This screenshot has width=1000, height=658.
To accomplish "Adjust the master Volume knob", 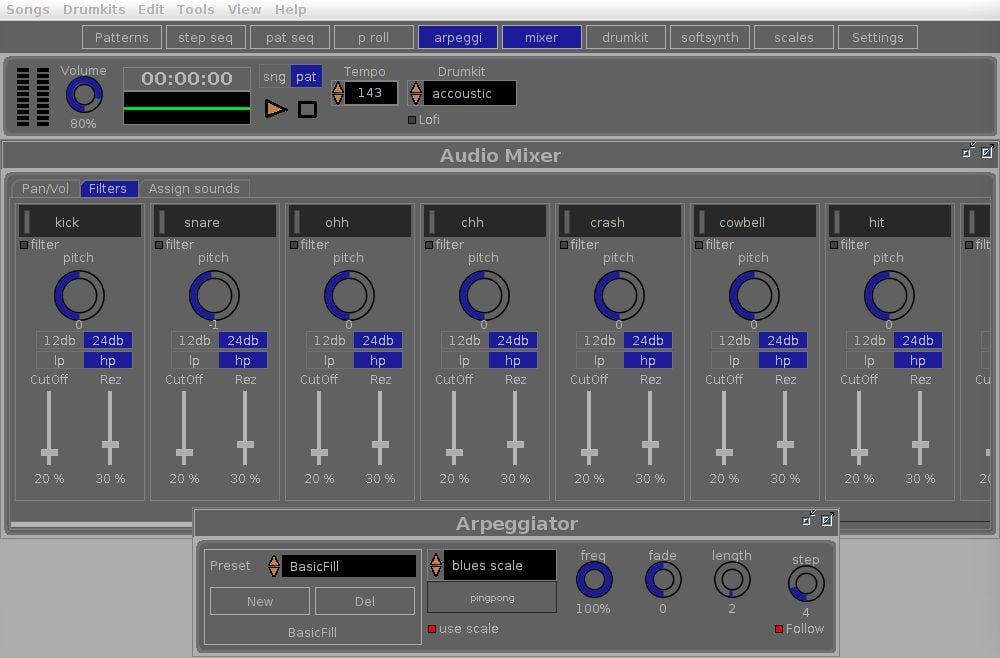I will click(x=84, y=96).
